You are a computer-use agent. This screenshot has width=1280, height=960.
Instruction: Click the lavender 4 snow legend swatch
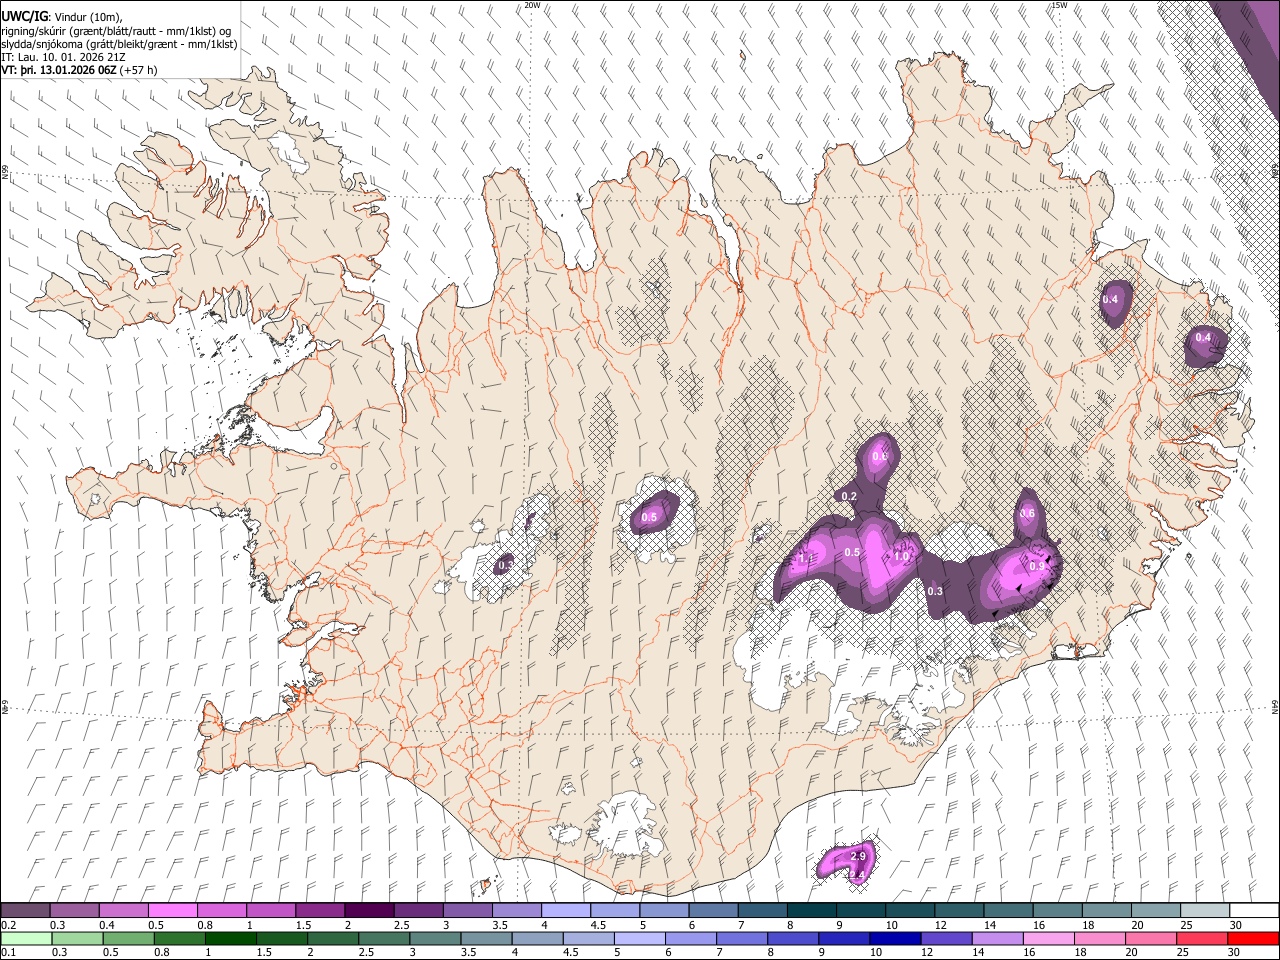565,910
